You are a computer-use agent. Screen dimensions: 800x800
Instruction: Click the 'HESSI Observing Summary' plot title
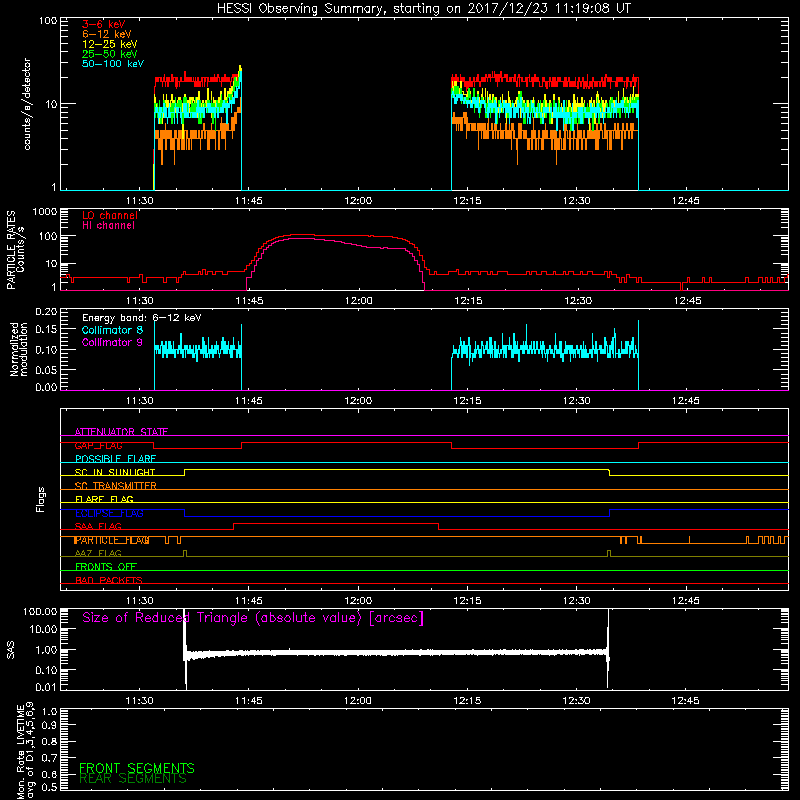coord(423,9)
